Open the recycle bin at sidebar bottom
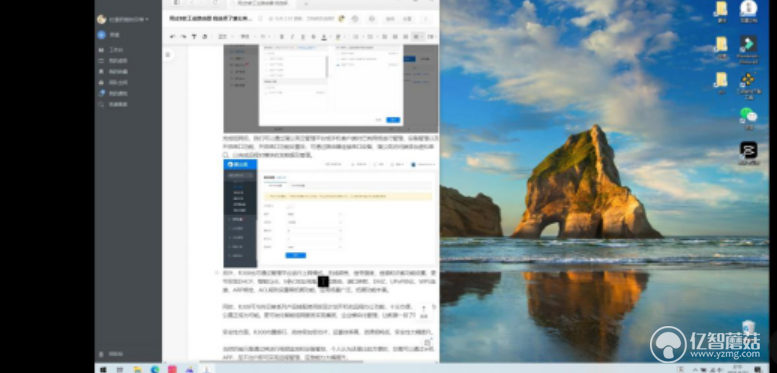 pos(111,354)
